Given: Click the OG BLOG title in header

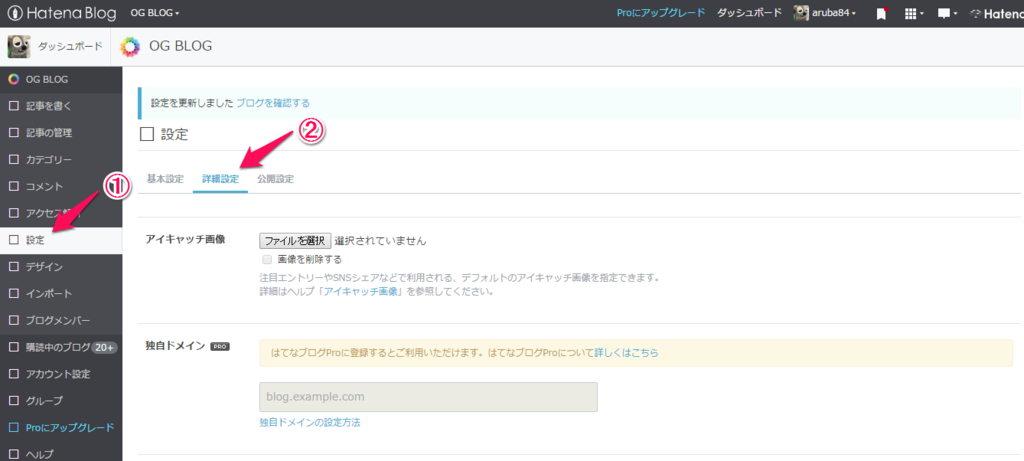Looking at the screenshot, I should pos(181,46).
